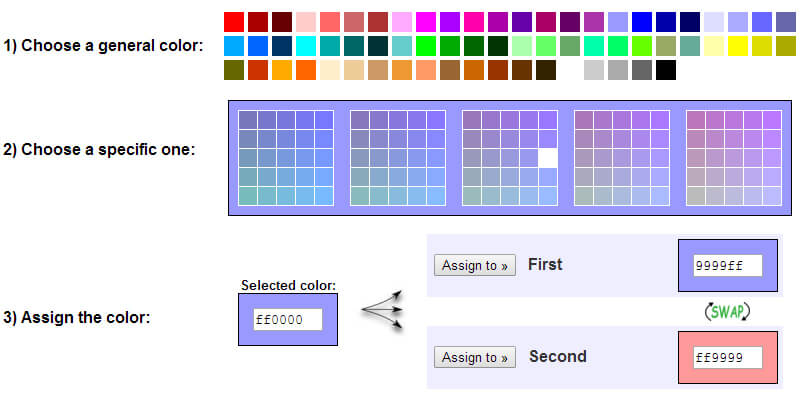Choose the bright magenta general color swatch

(426, 21)
